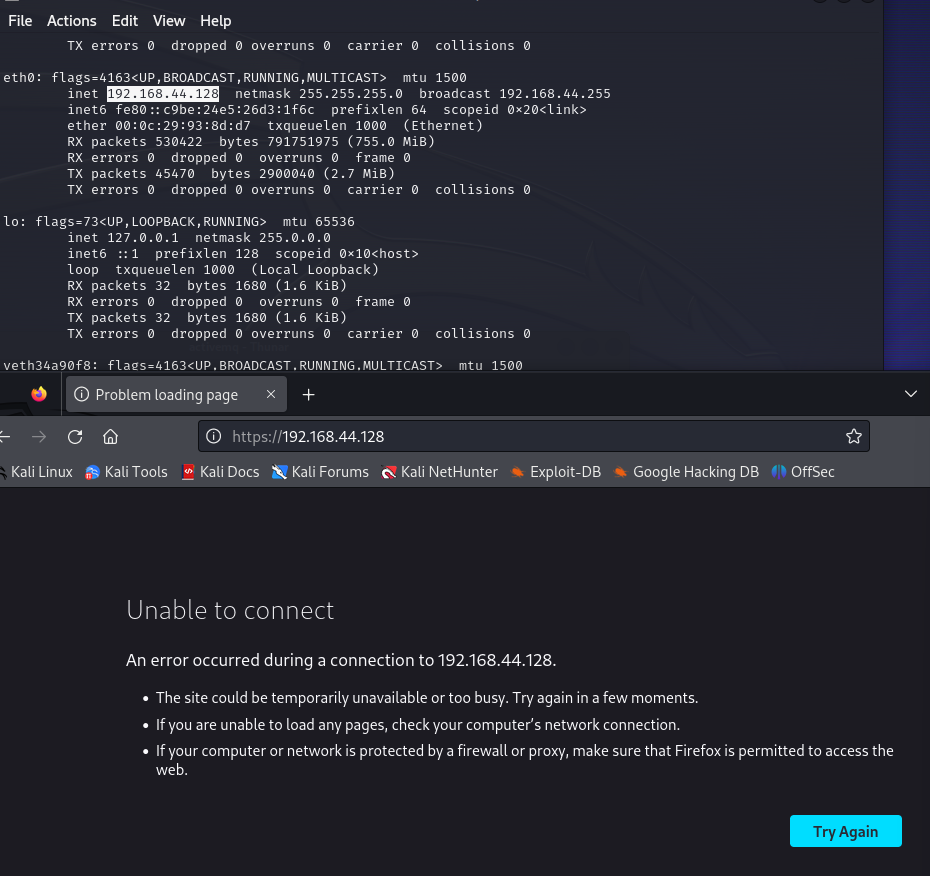The image size is (930, 876).
Task: Select the Problem loading page tab
Action: click(x=165, y=394)
